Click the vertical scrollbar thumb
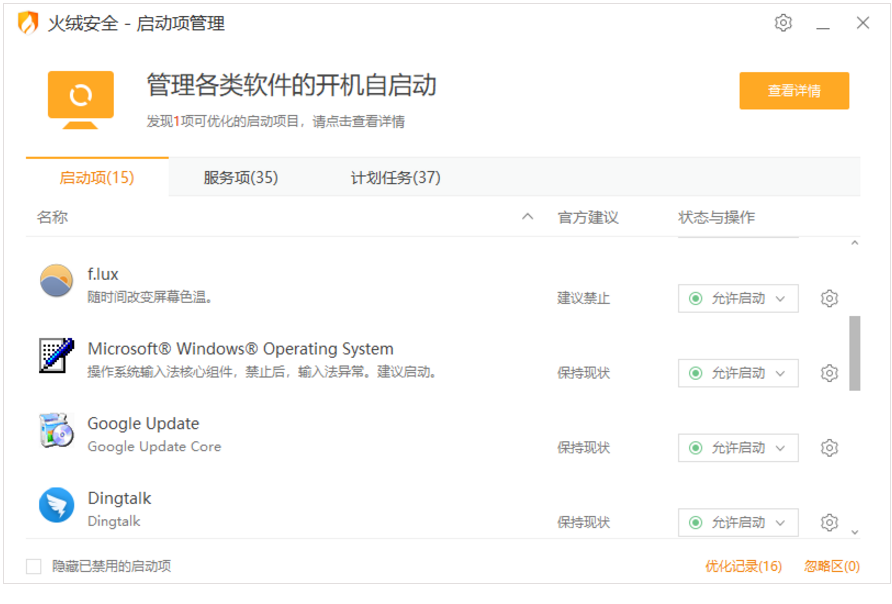The image size is (892, 604). pos(854,353)
